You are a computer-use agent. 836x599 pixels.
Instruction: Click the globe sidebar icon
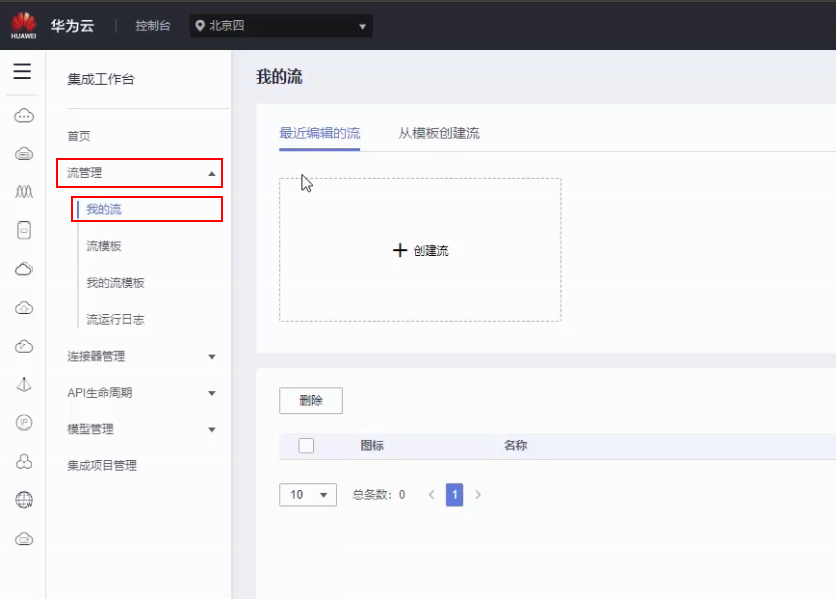(x=24, y=500)
